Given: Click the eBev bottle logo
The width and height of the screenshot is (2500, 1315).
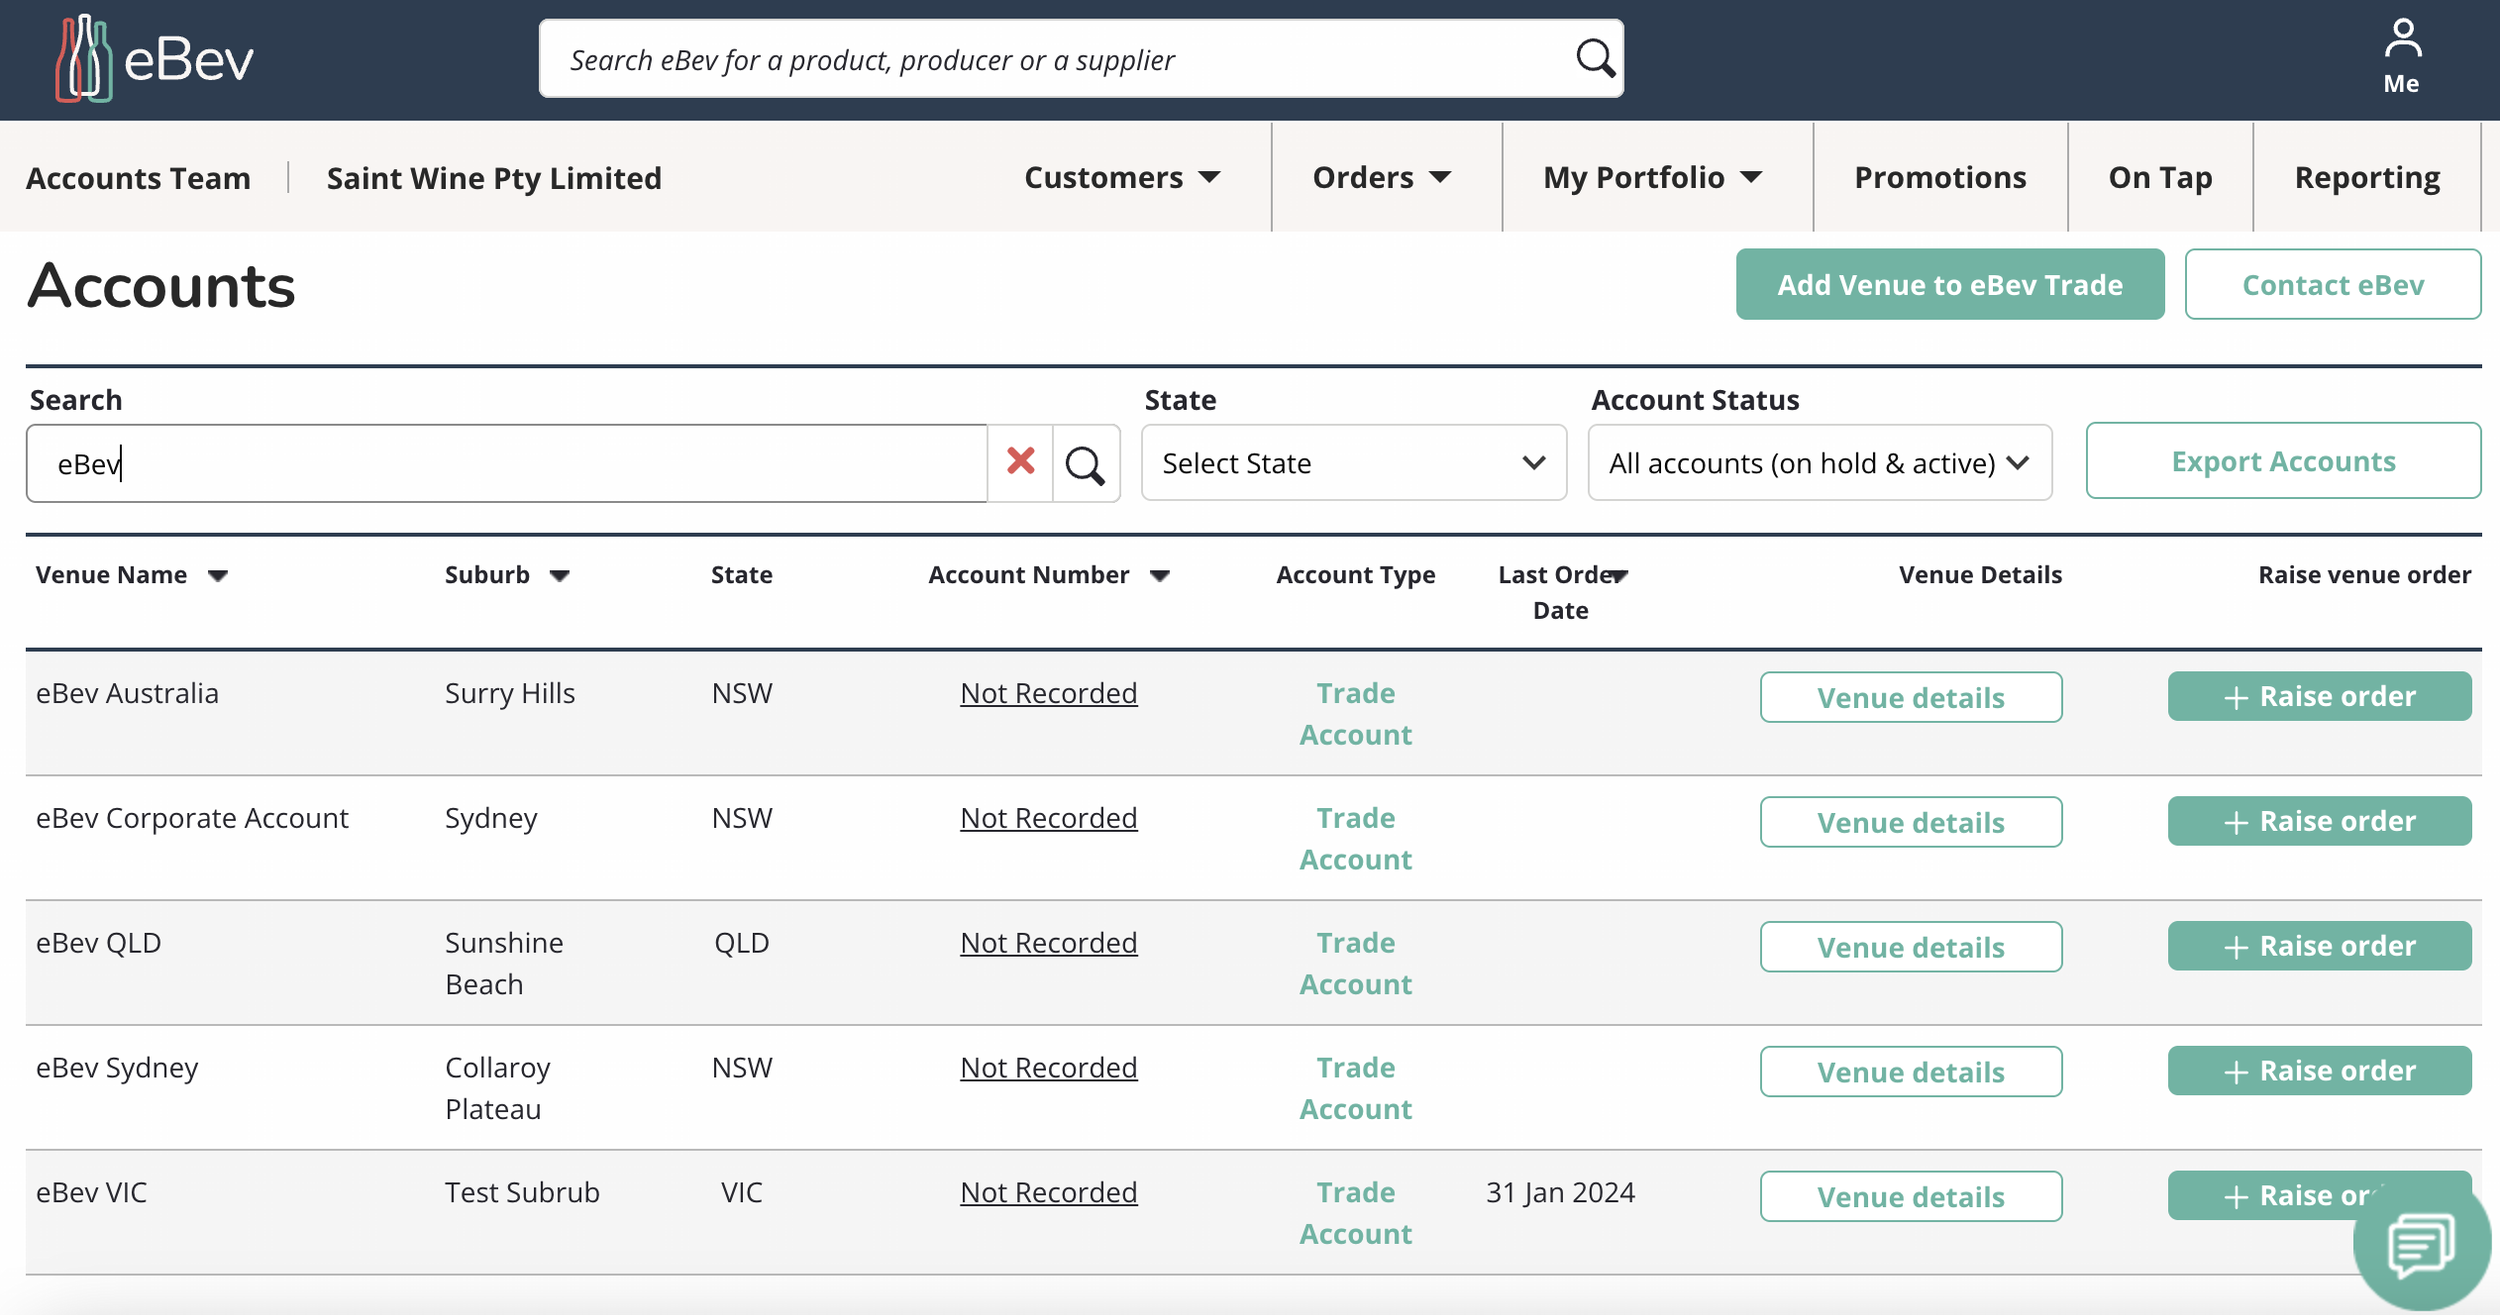Looking at the screenshot, I should 84,59.
